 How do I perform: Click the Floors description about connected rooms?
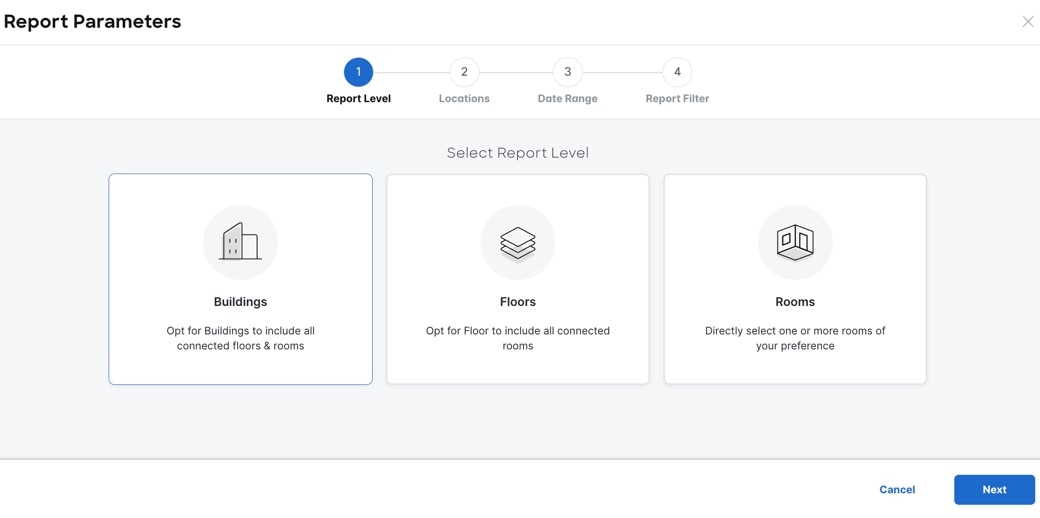(x=518, y=338)
